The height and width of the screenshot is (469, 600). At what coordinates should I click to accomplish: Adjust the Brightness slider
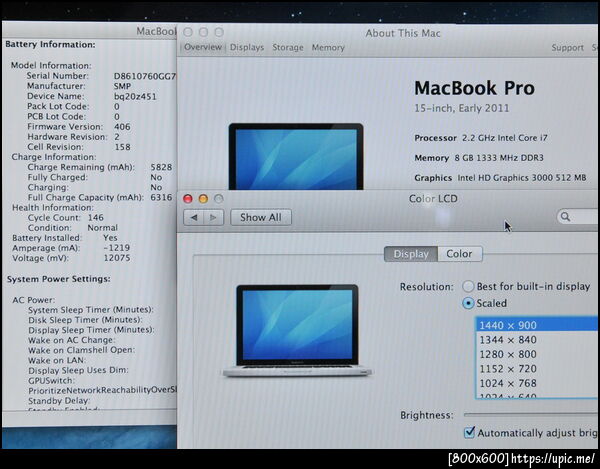[531, 415]
